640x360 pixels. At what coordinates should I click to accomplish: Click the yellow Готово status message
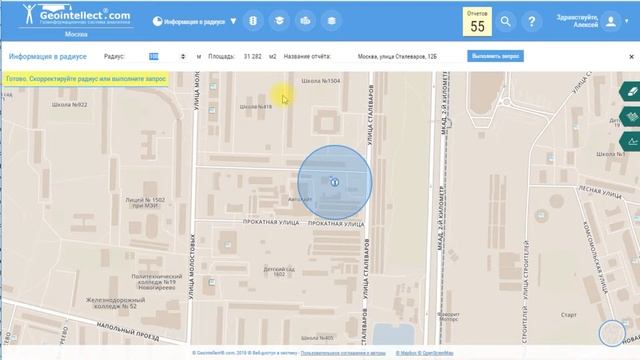click(x=86, y=79)
